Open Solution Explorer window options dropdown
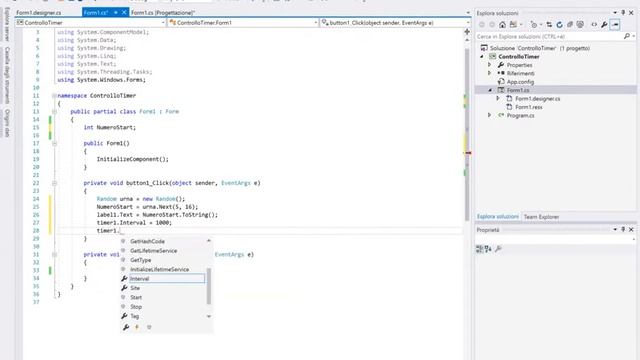Viewport: 640px width, 360px height. [615, 13]
